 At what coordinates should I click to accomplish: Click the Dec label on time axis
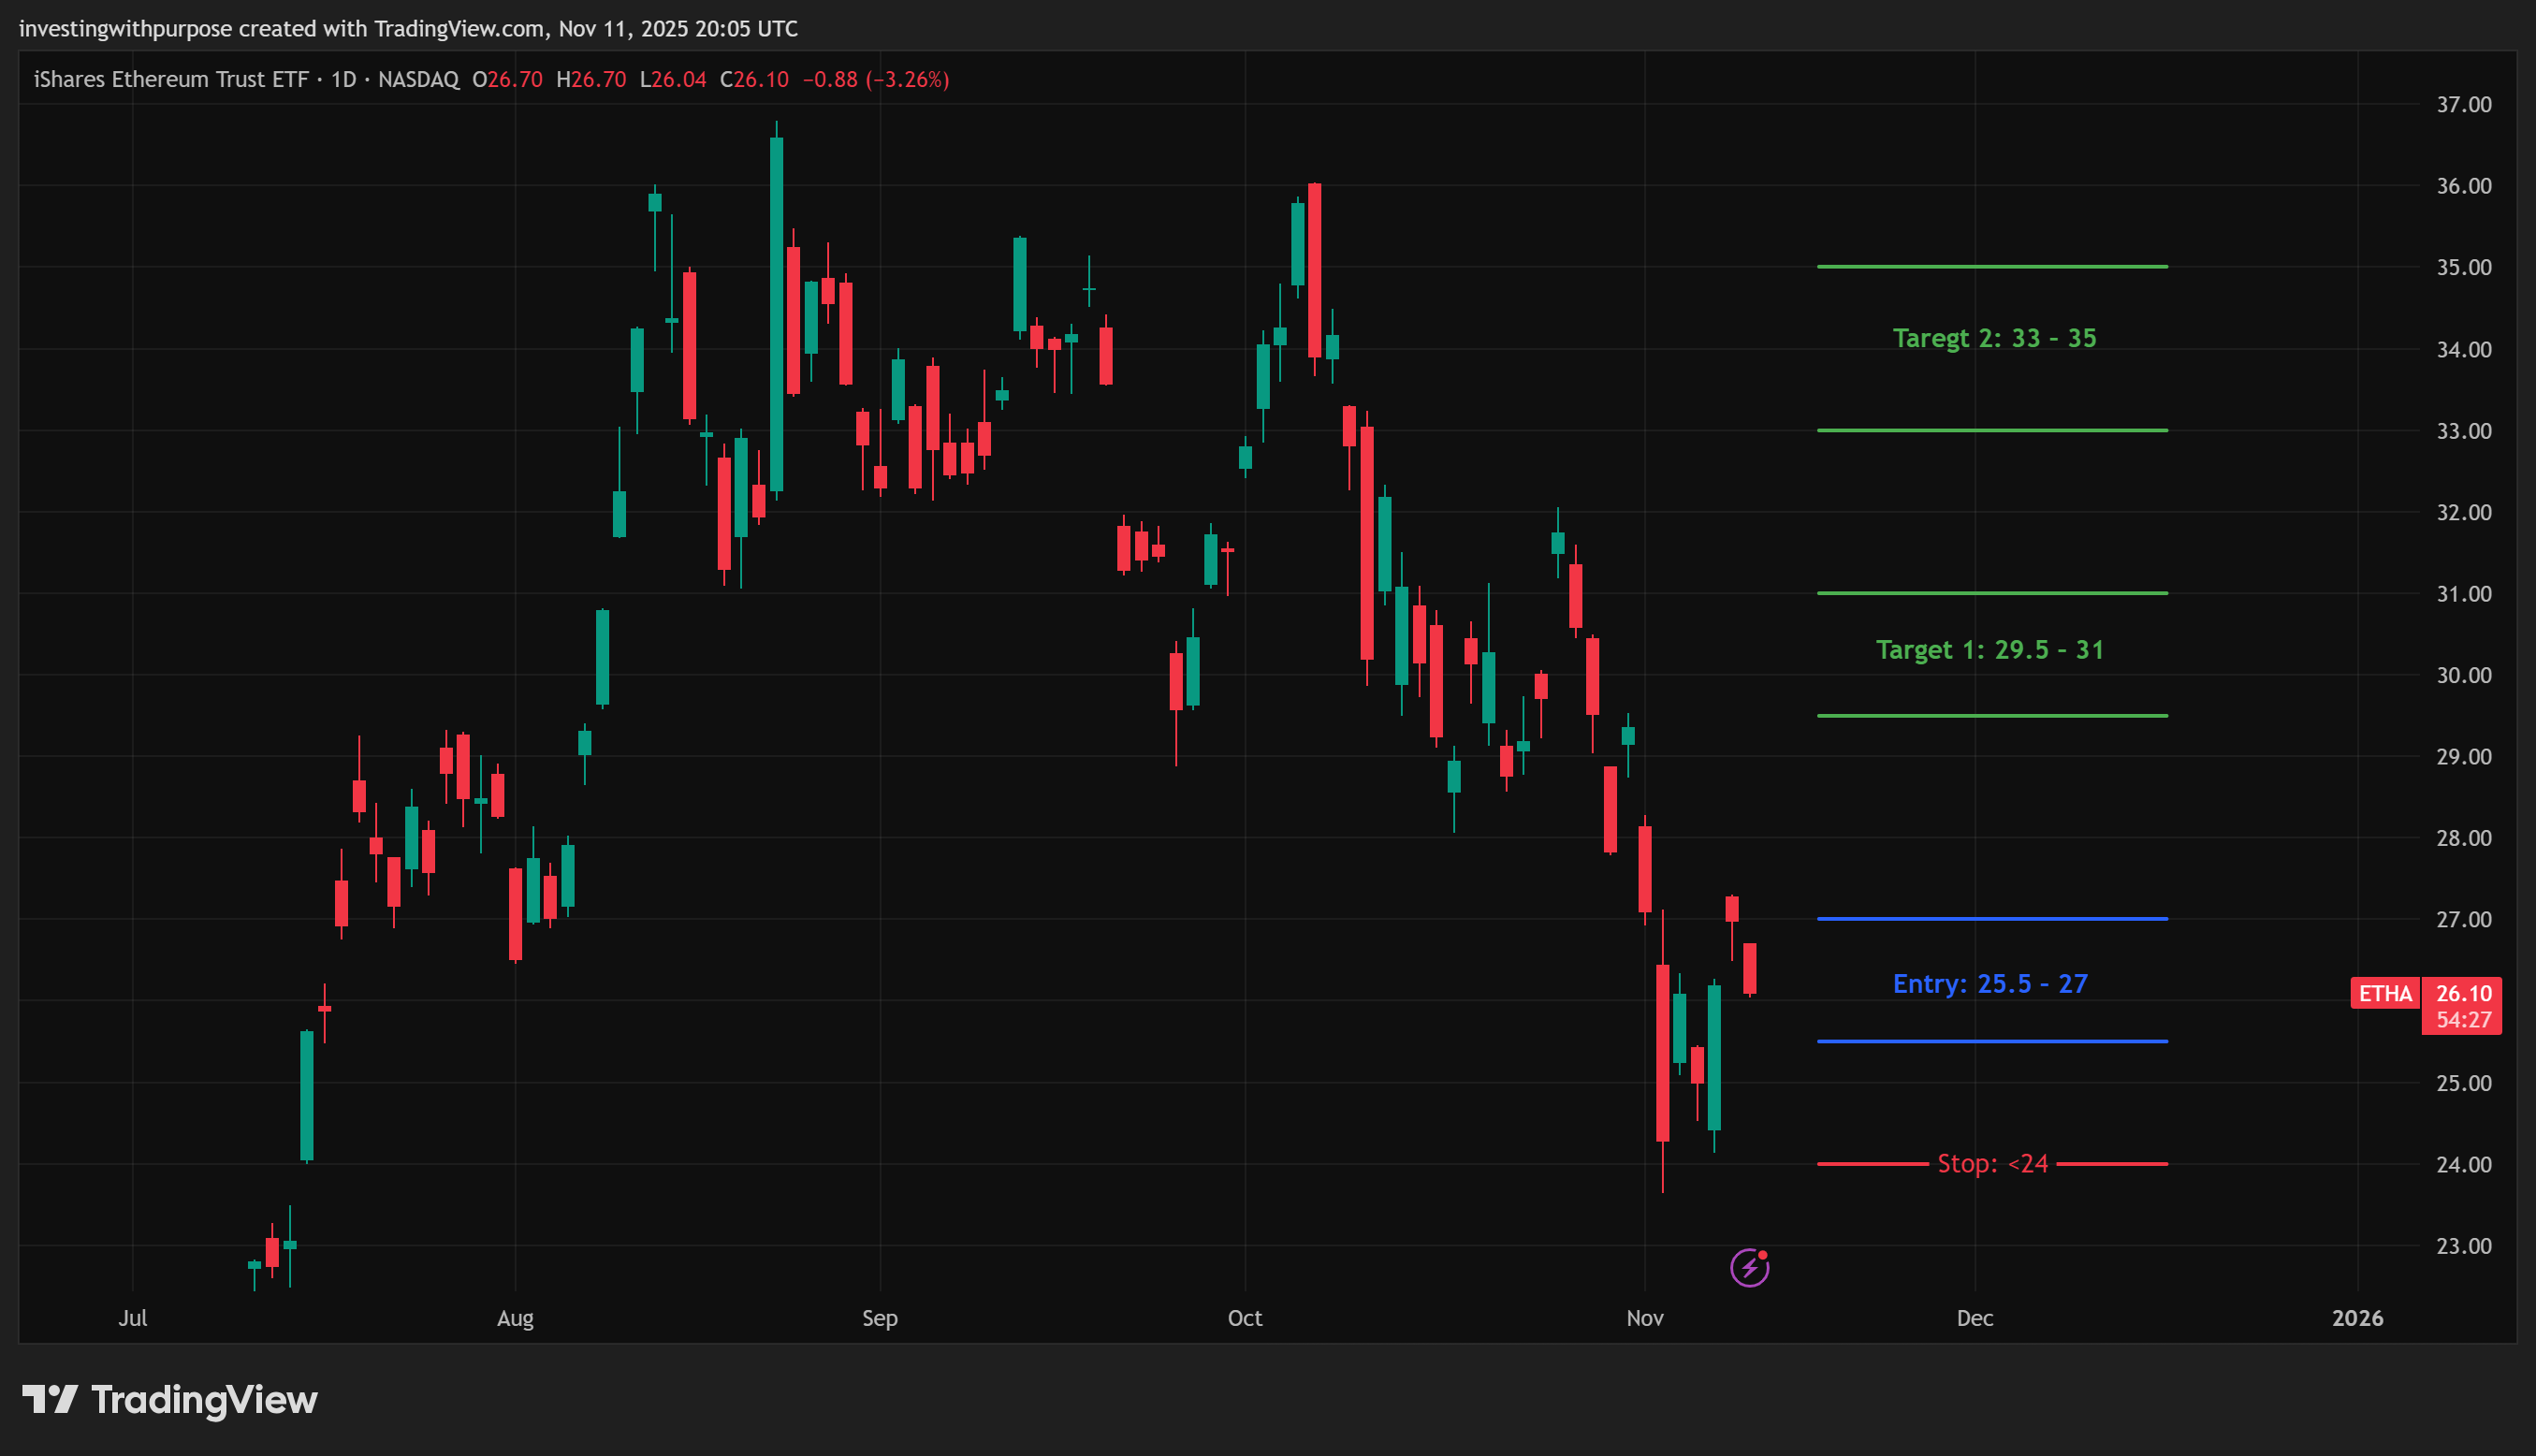pos(1975,1318)
